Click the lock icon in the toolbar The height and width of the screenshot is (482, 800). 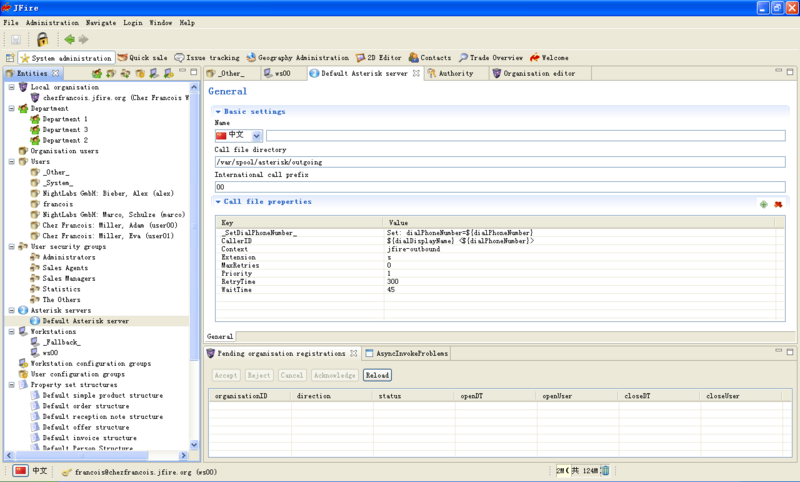42,40
